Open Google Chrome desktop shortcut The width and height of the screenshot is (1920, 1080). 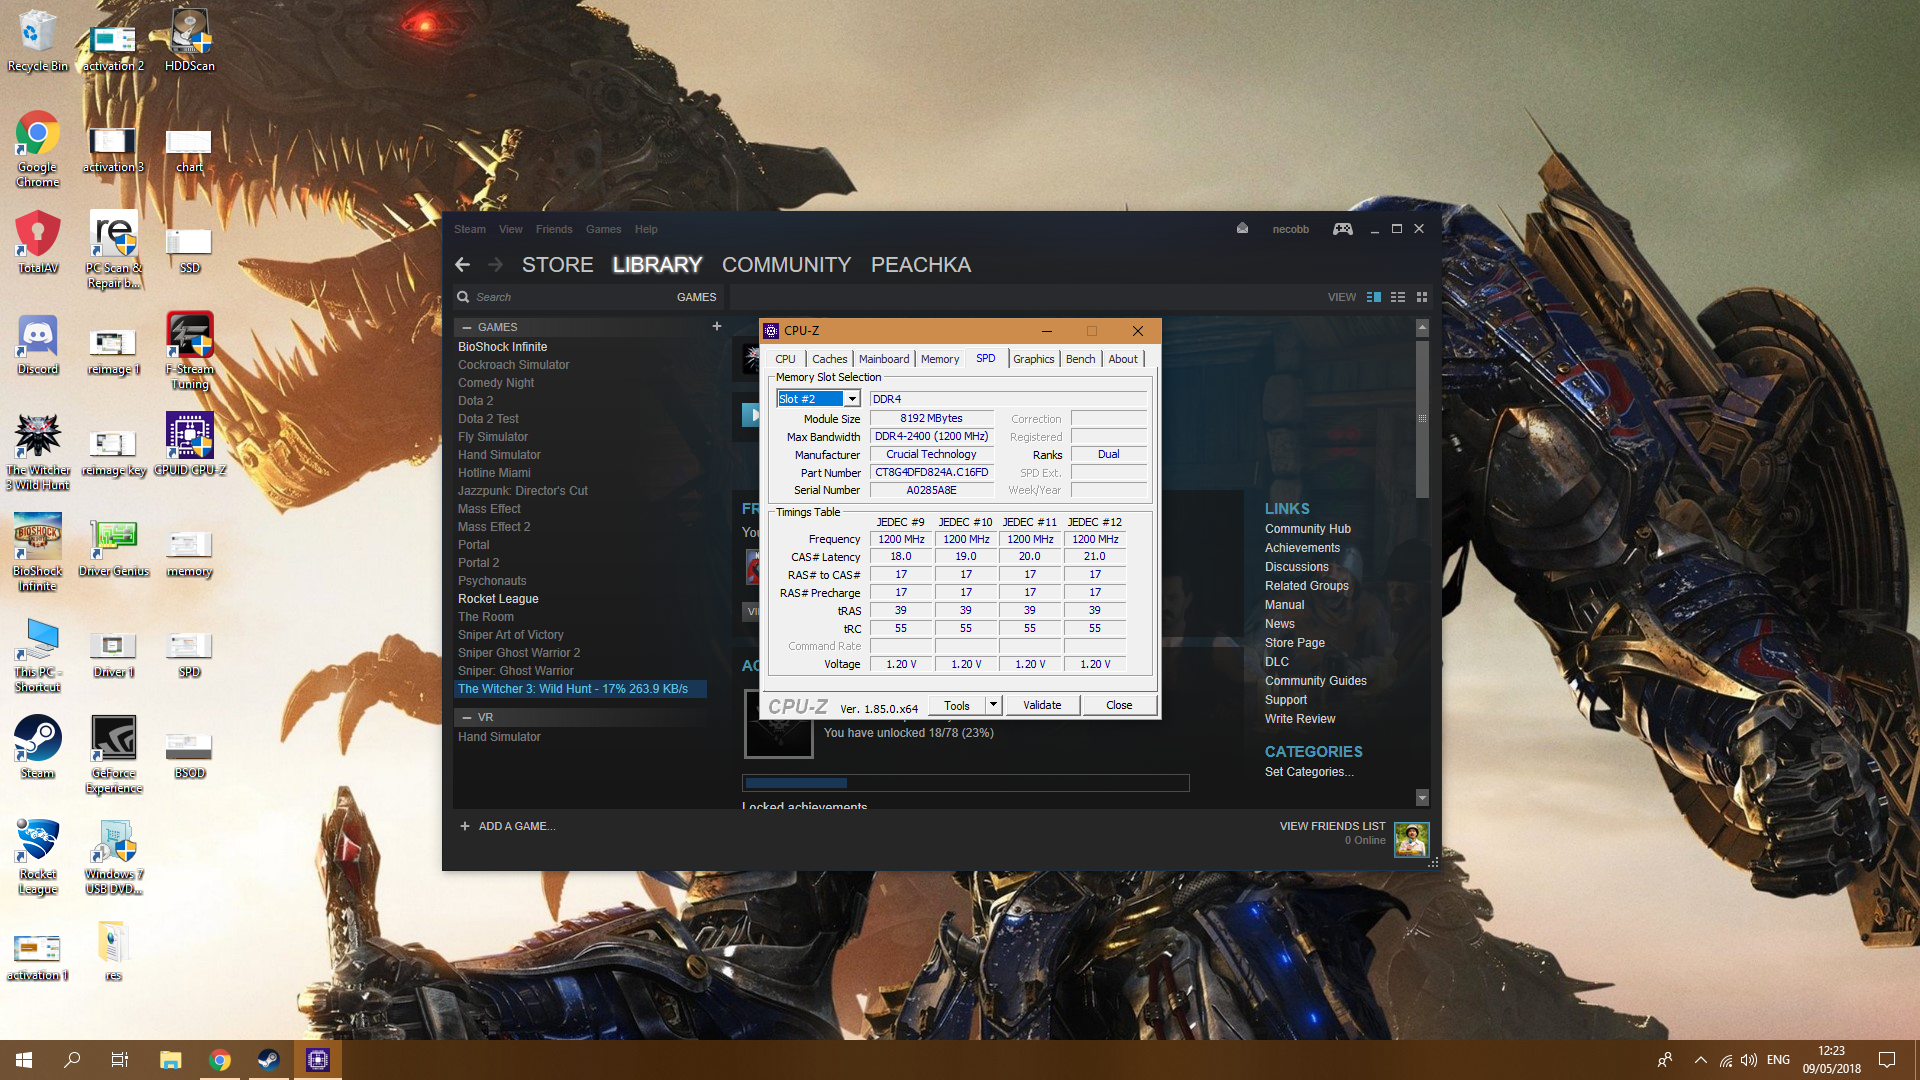pyautogui.click(x=38, y=148)
